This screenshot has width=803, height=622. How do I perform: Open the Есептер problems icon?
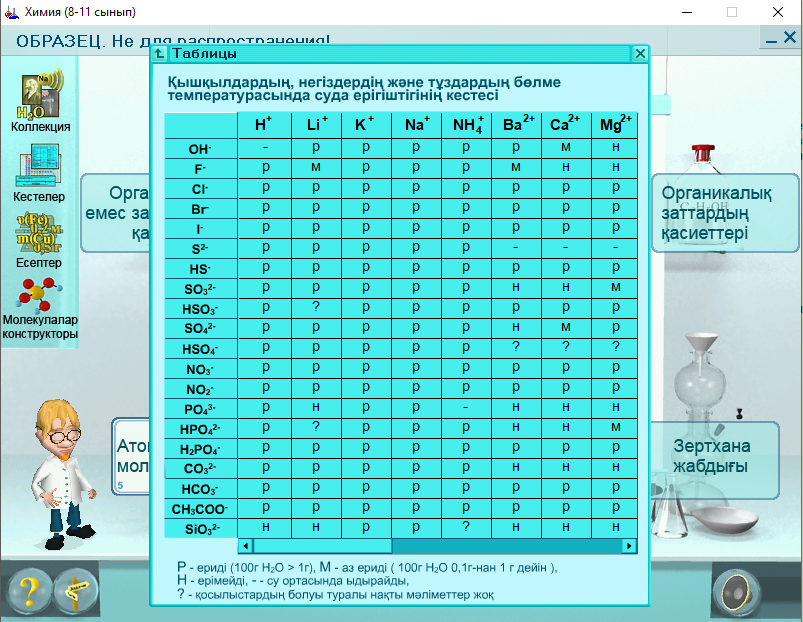coord(39,240)
